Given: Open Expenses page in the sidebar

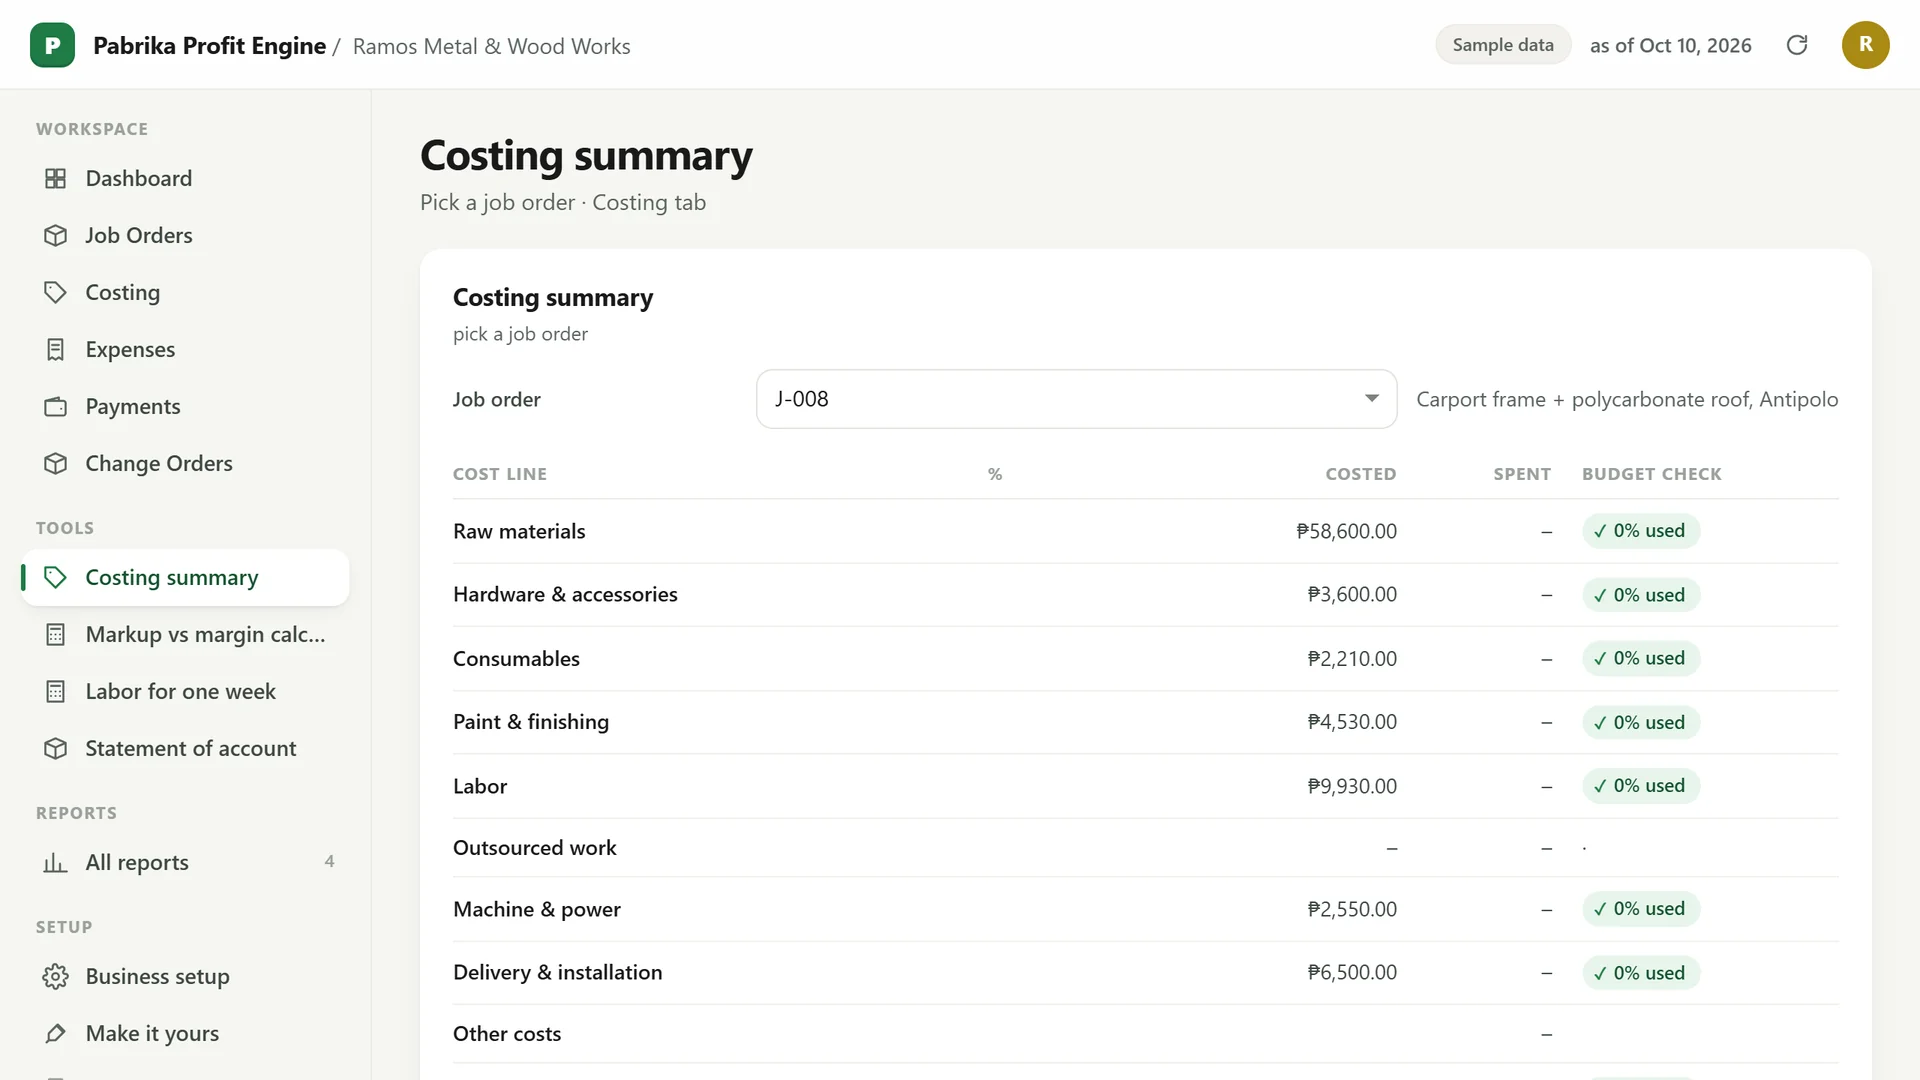Looking at the screenshot, I should 185,349.
